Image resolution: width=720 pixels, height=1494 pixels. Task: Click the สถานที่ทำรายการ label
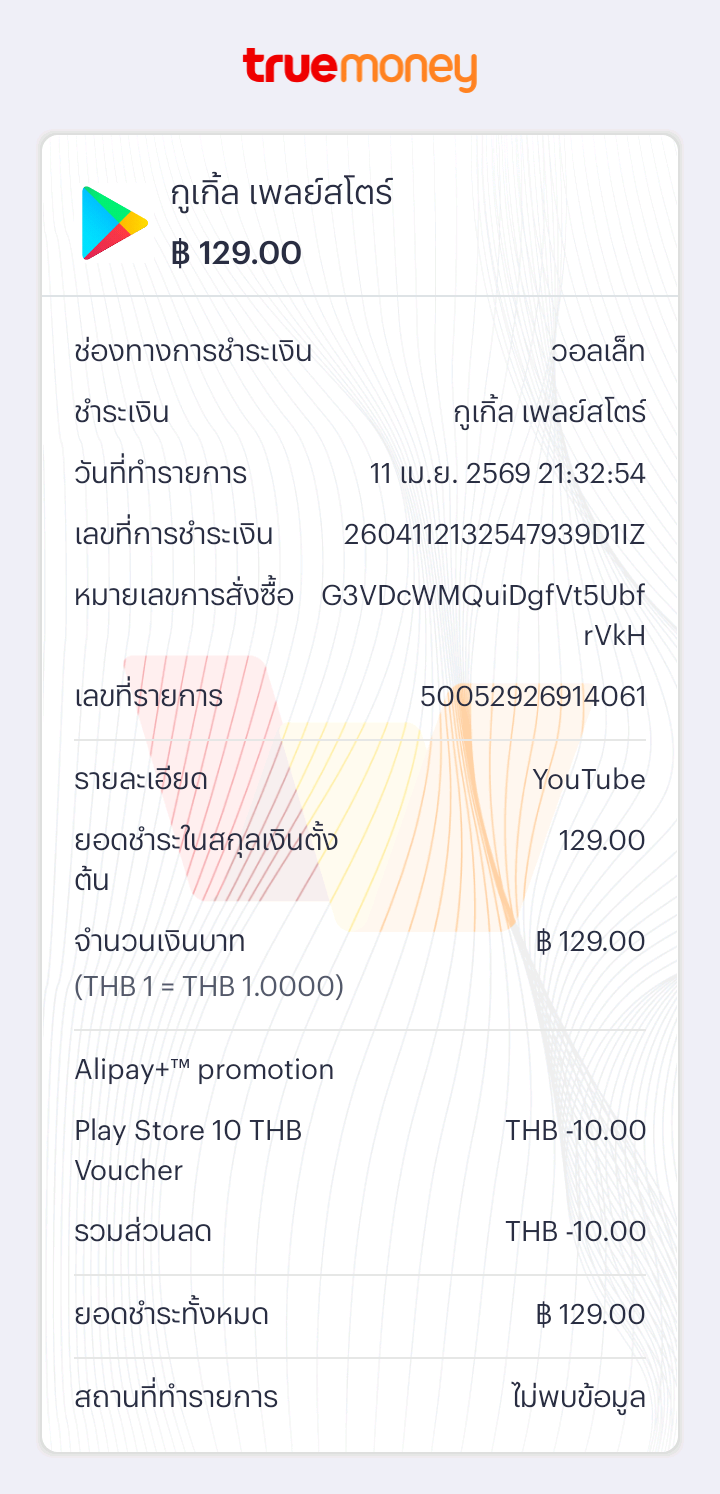tap(176, 1397)
